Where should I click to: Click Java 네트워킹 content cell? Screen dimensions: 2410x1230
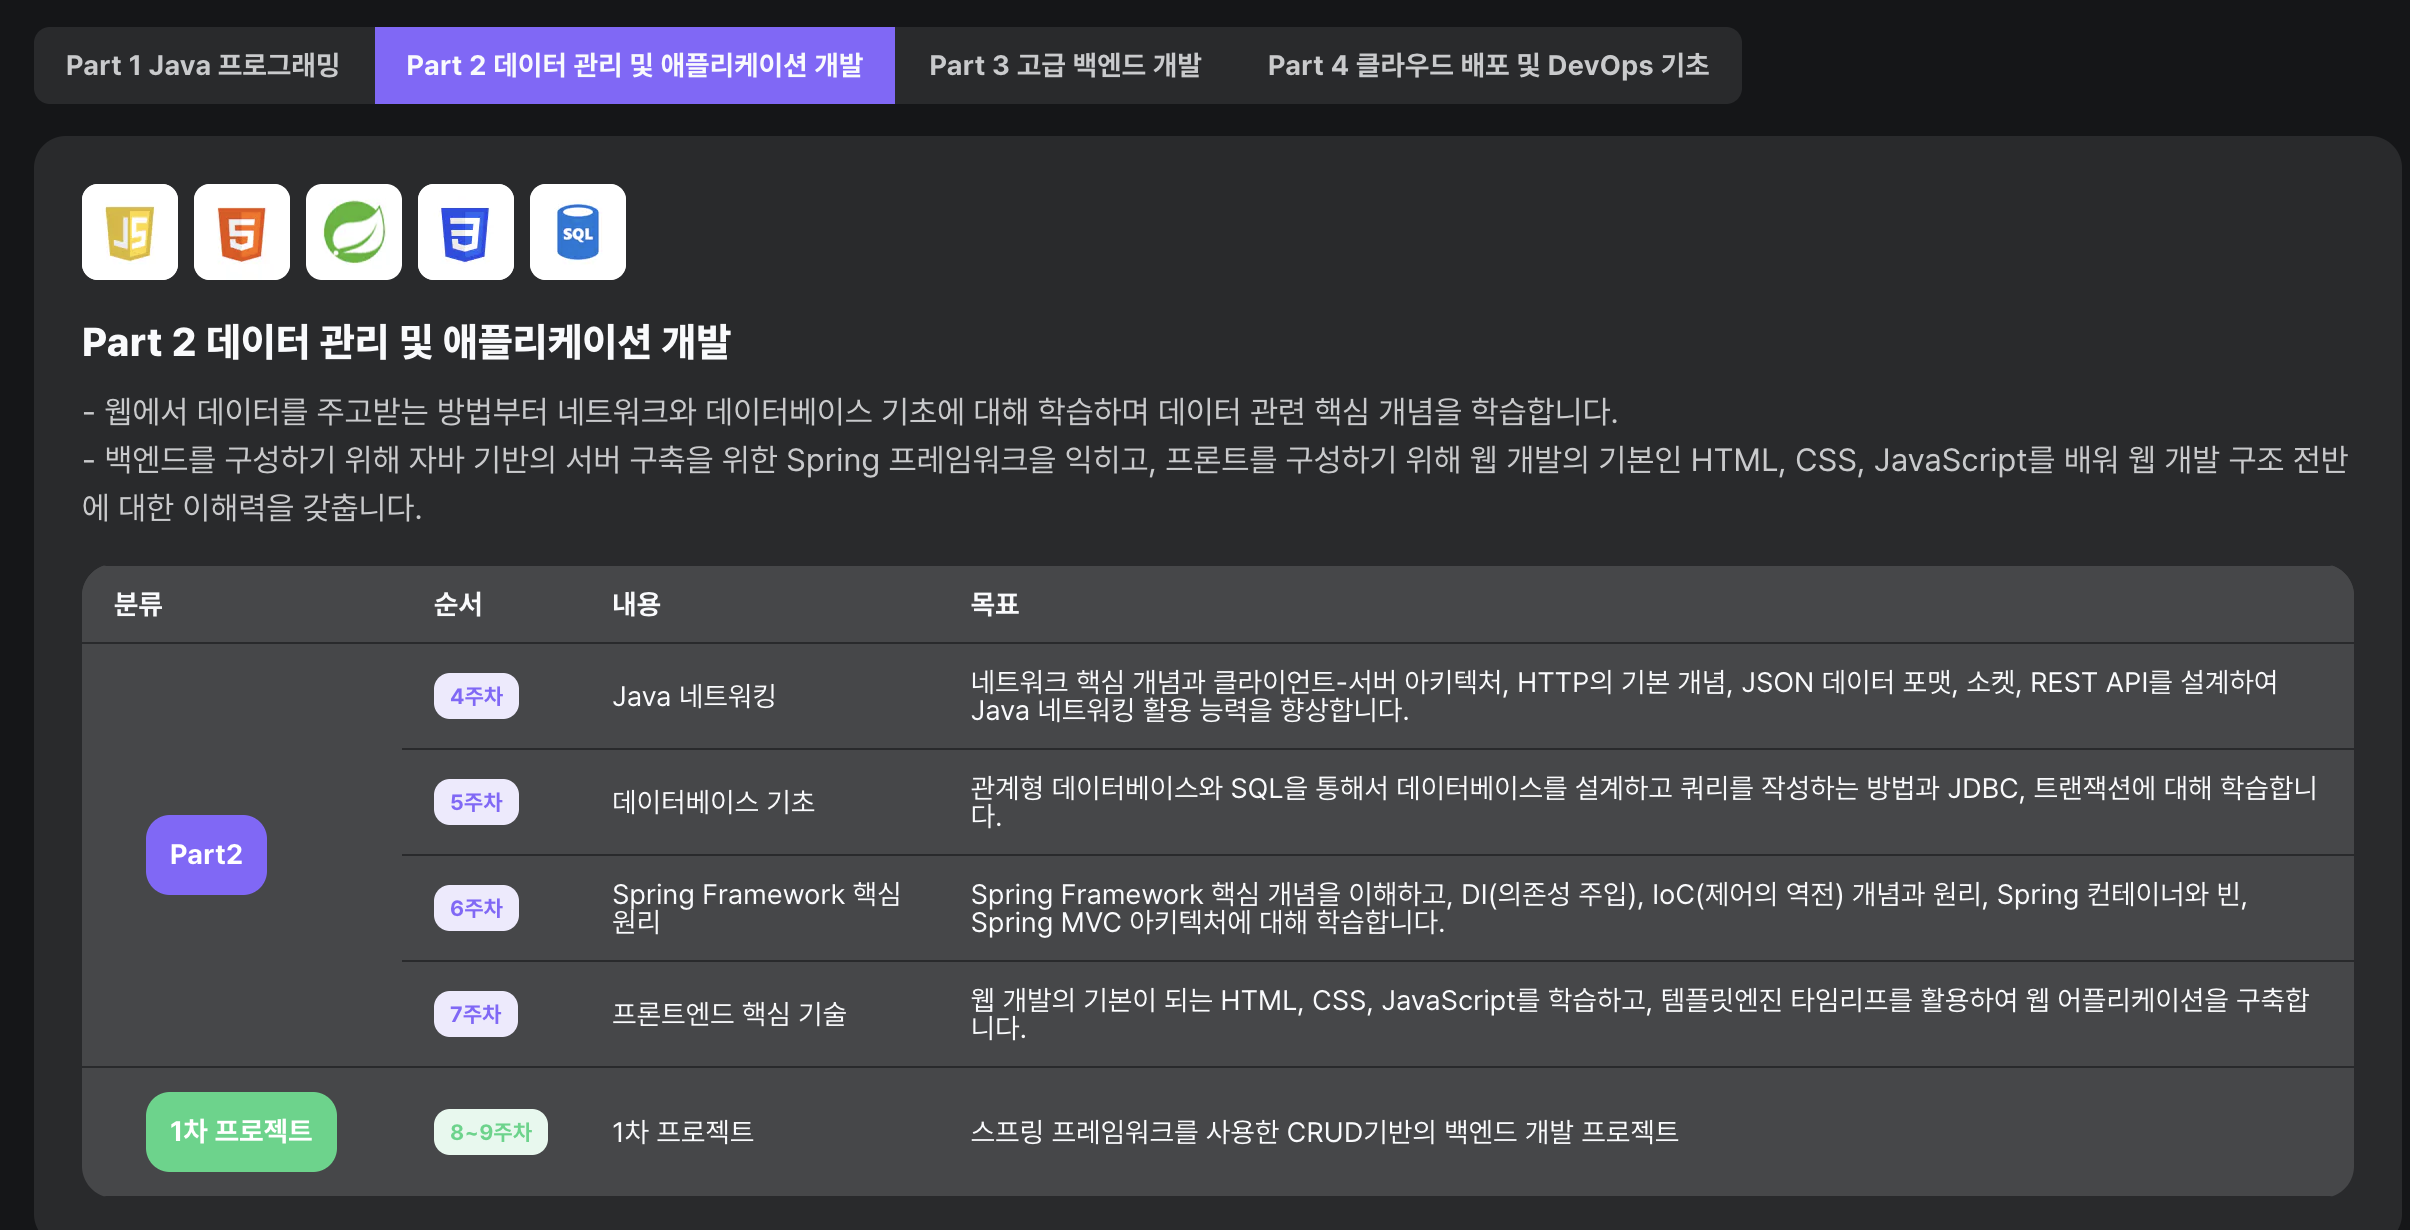click(x=694, y=696)
